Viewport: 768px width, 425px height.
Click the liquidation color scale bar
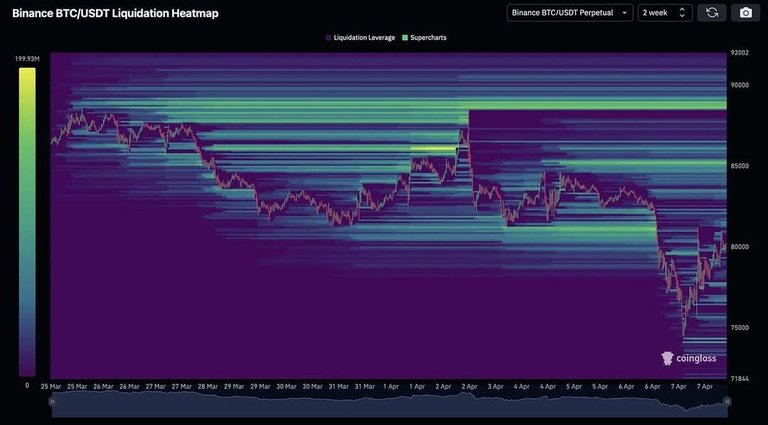tap(27, 222)
